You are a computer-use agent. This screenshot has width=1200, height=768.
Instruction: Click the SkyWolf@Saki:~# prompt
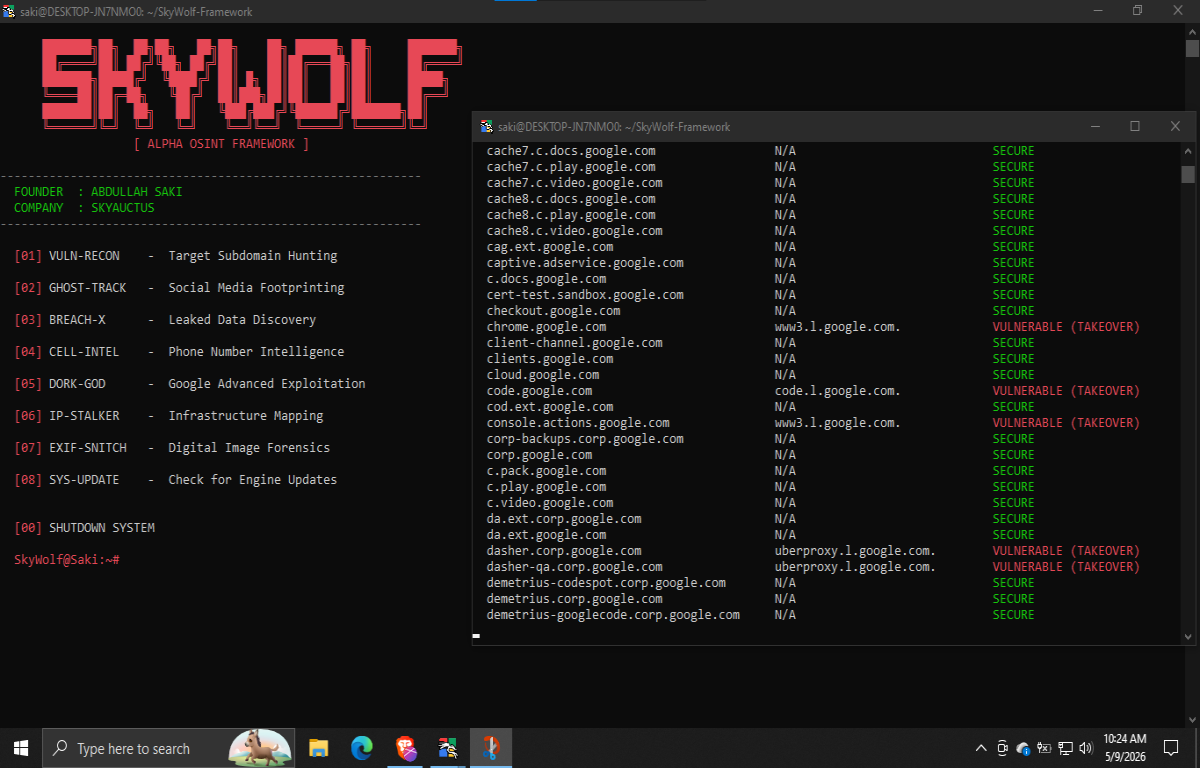coord(67,560)
